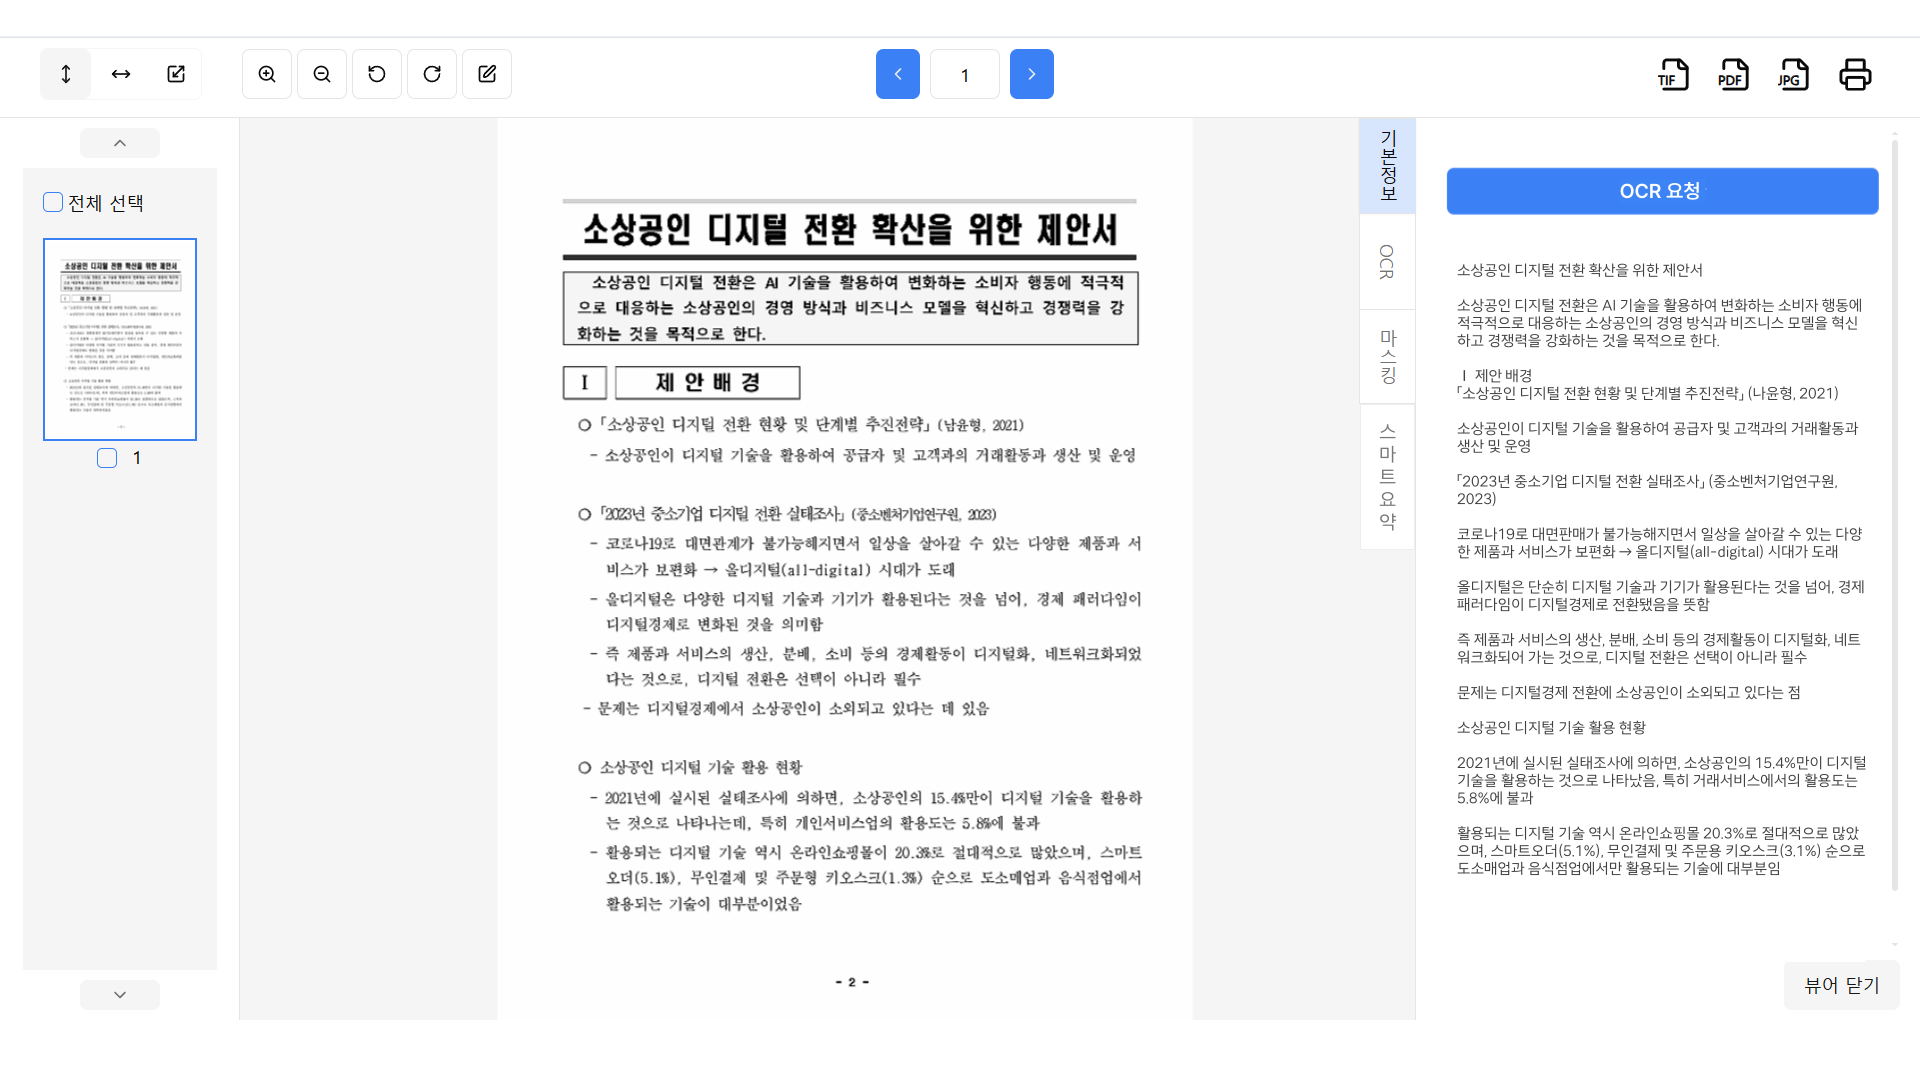The width and height of the screenshot is (1920, 1080).
Task: Tick the checkbox under page 1 thumbnail
Action: tap(107, 458)
